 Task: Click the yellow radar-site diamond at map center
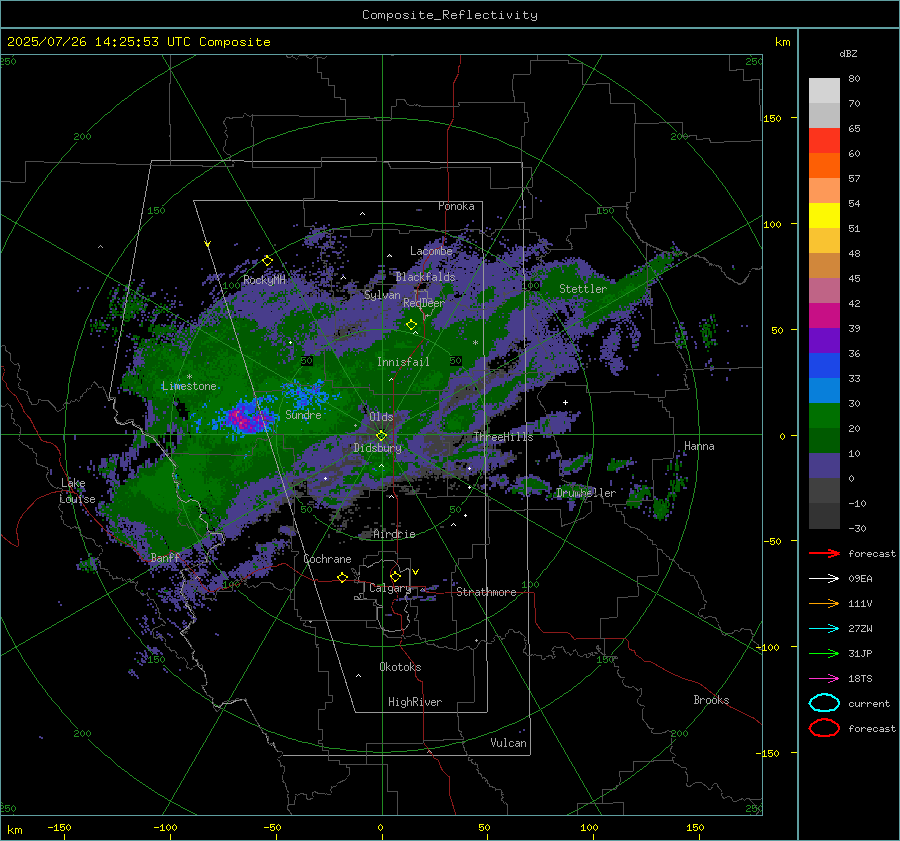pyautogui.click(x=382, y=436)
